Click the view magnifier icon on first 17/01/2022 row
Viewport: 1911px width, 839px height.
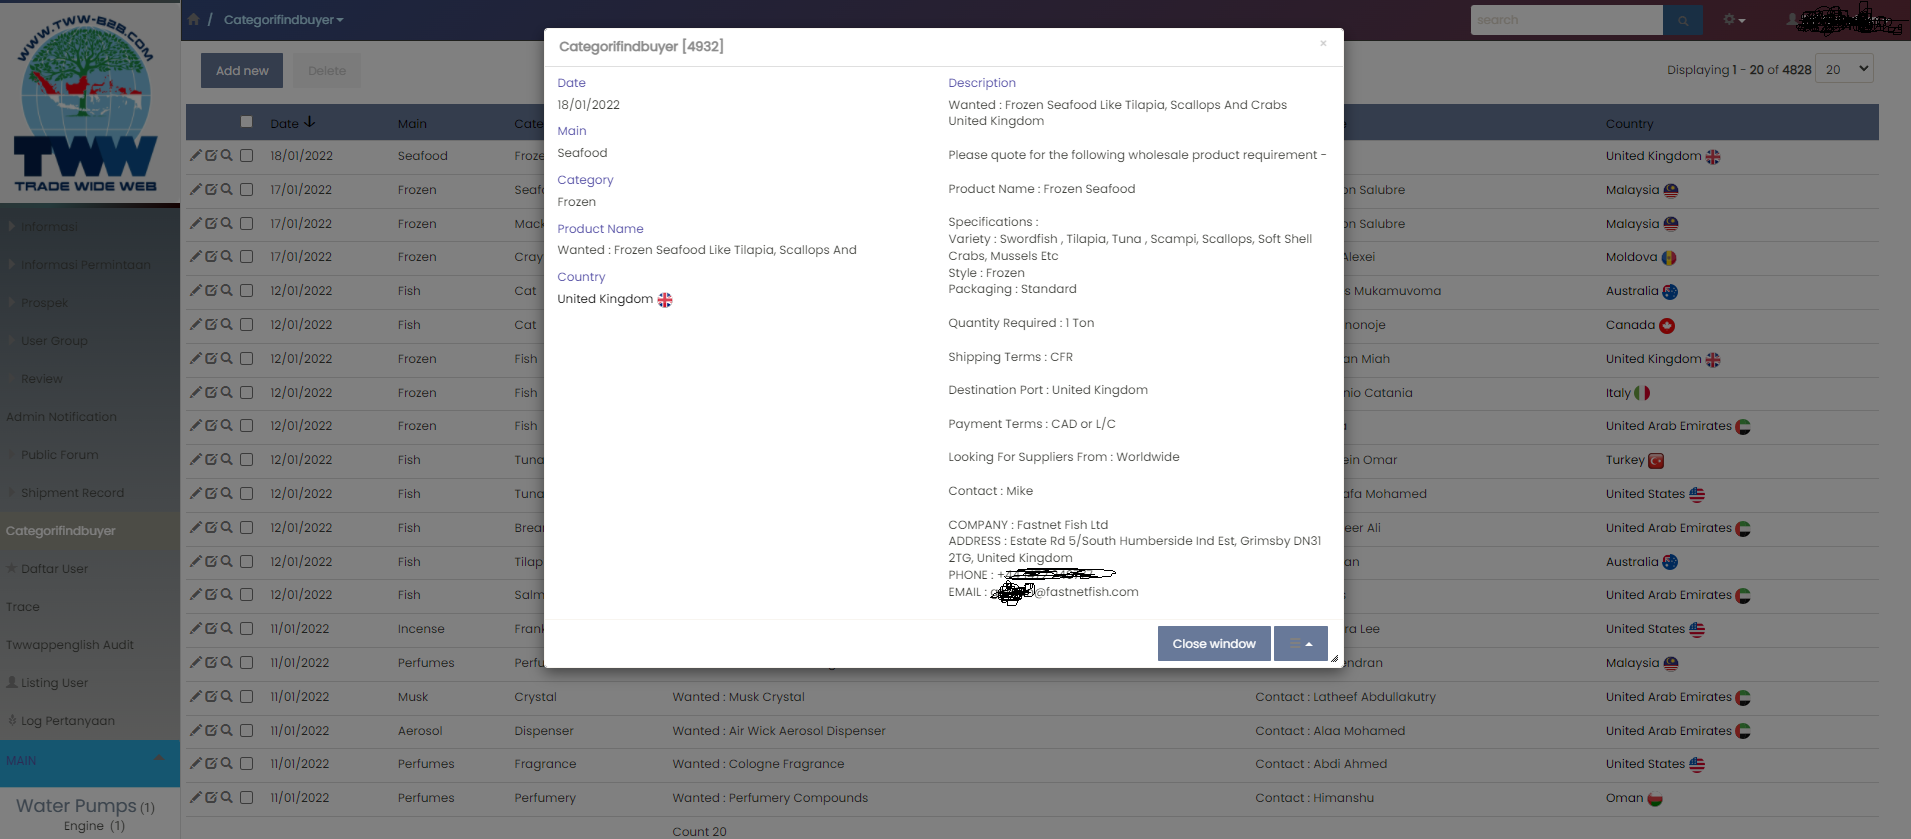[227, 190]
